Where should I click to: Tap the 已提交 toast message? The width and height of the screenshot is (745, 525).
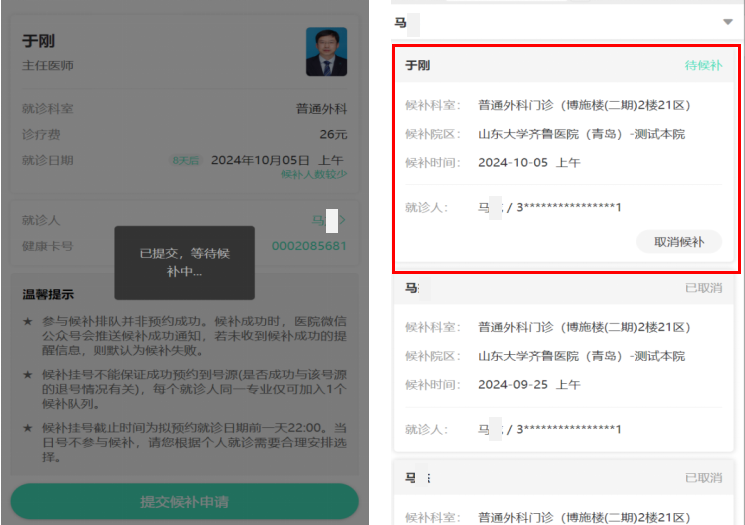coord(184,263)
